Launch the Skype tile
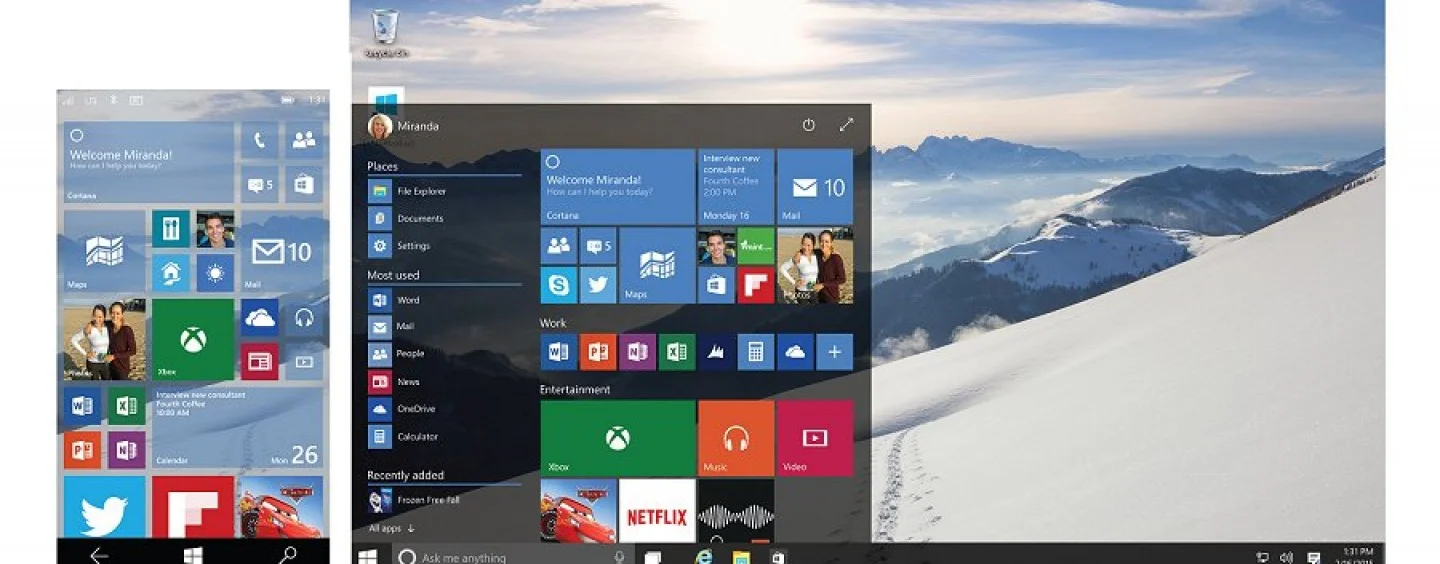 (x=558, y=285)
